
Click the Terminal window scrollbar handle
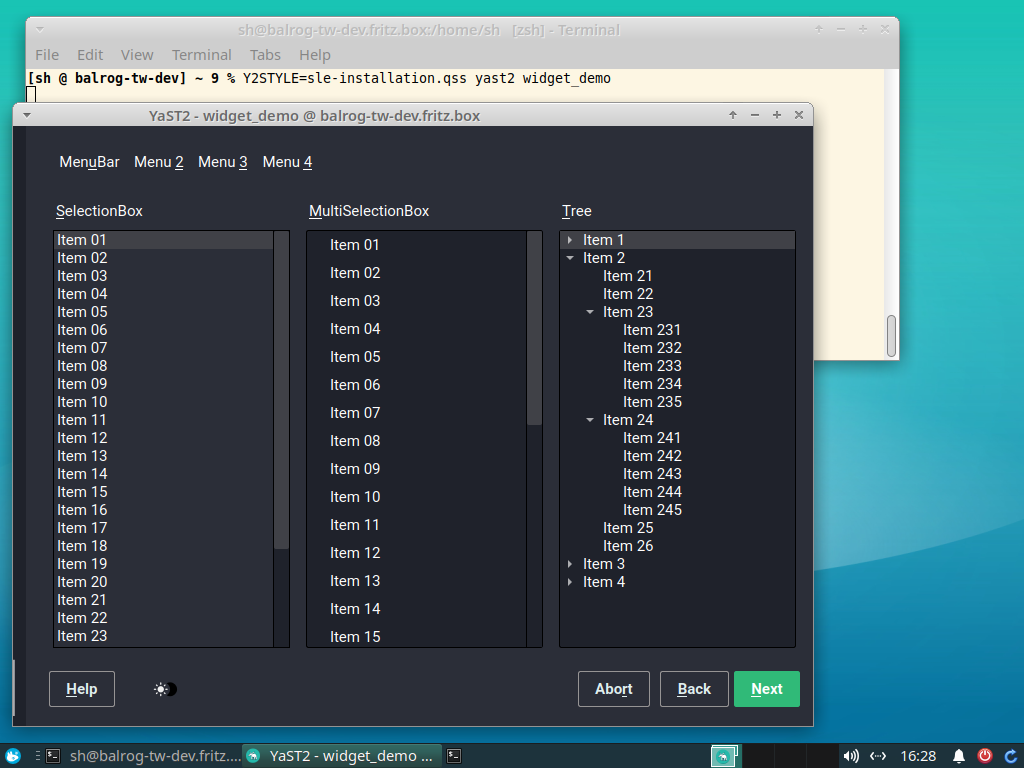click(x=891, y=336)
